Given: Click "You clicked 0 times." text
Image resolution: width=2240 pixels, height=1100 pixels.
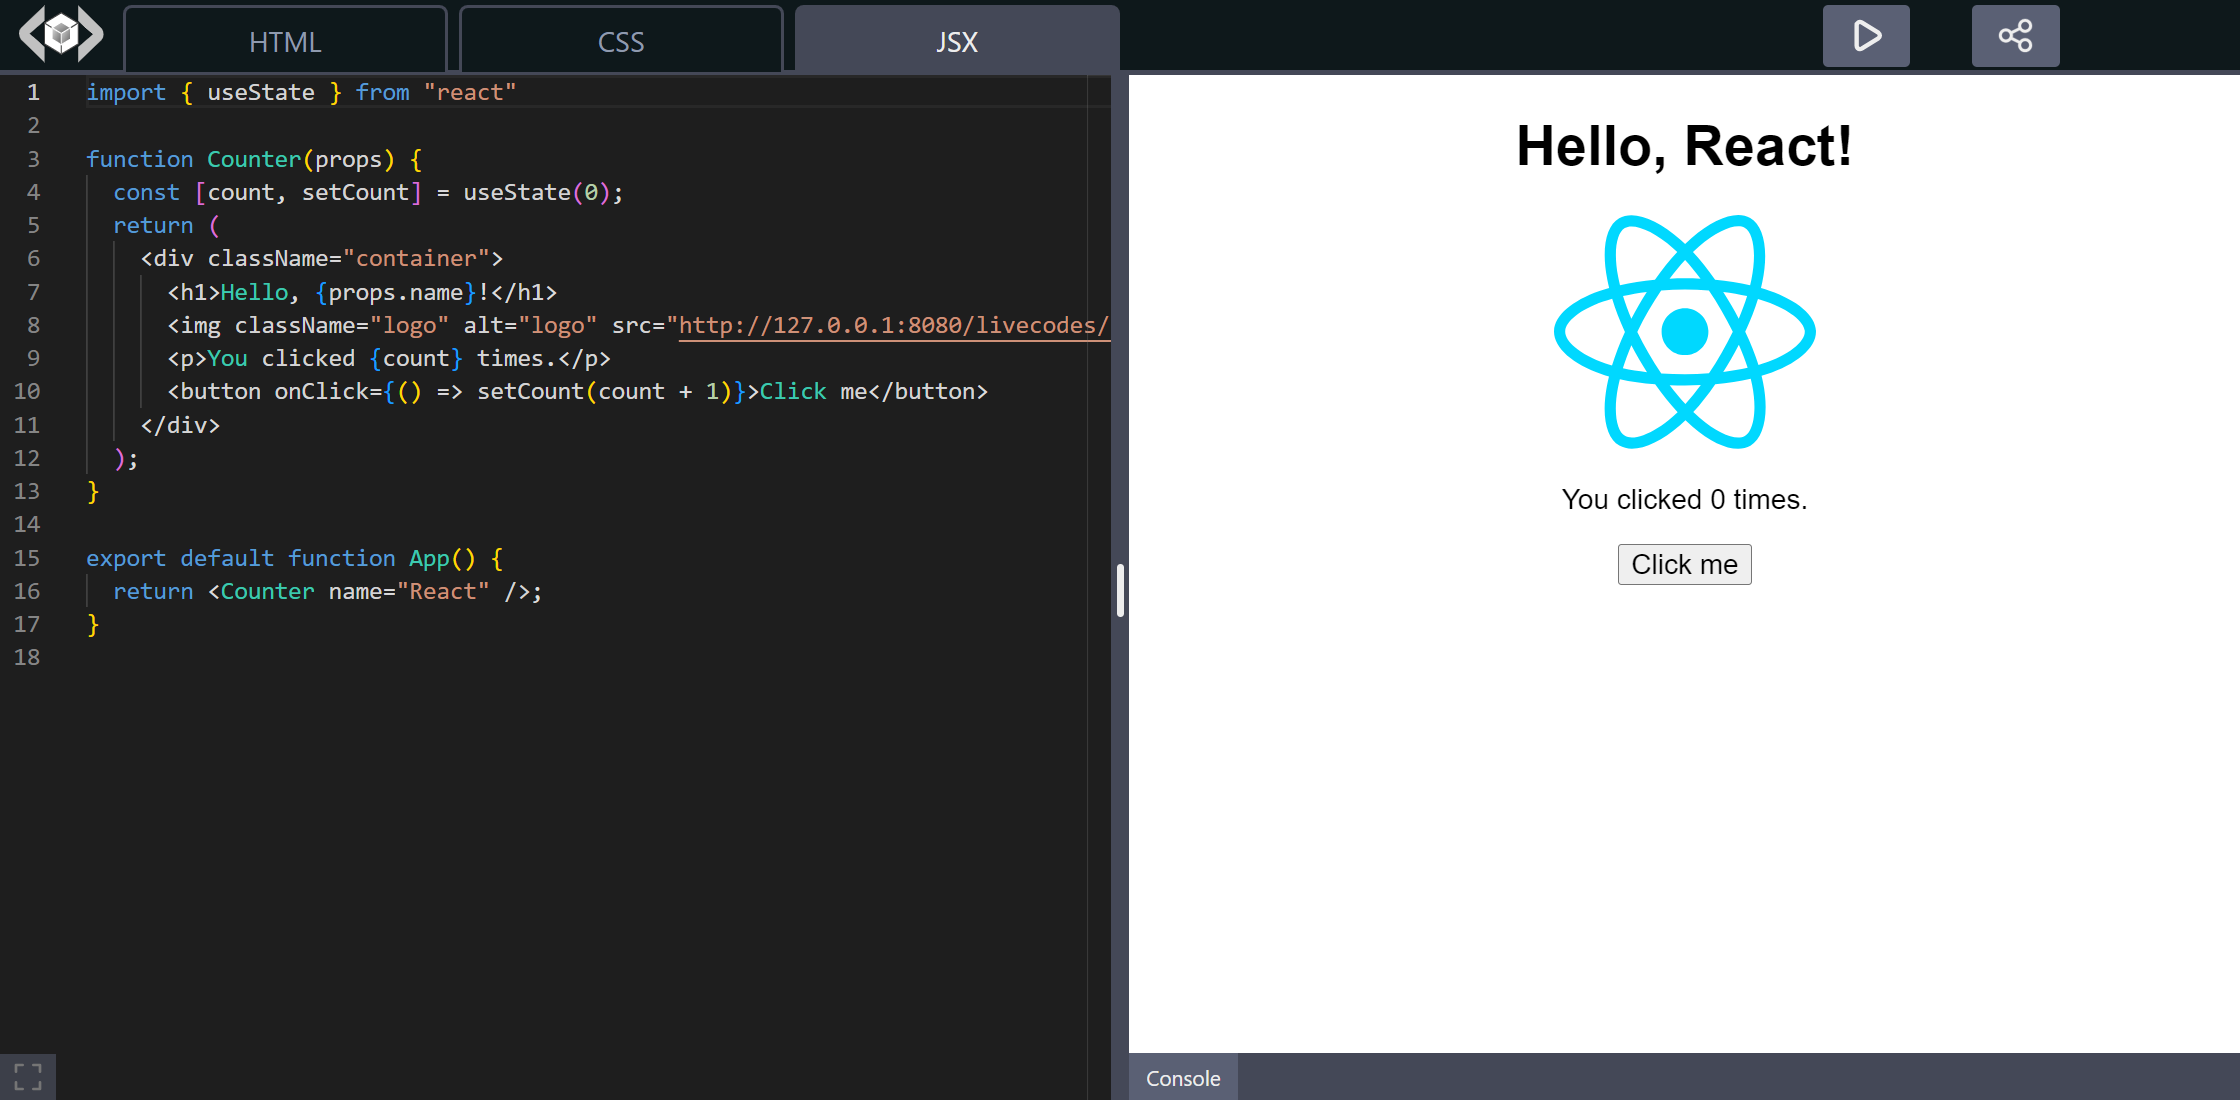Looking at the screenshot, I should coord(1684,499).
